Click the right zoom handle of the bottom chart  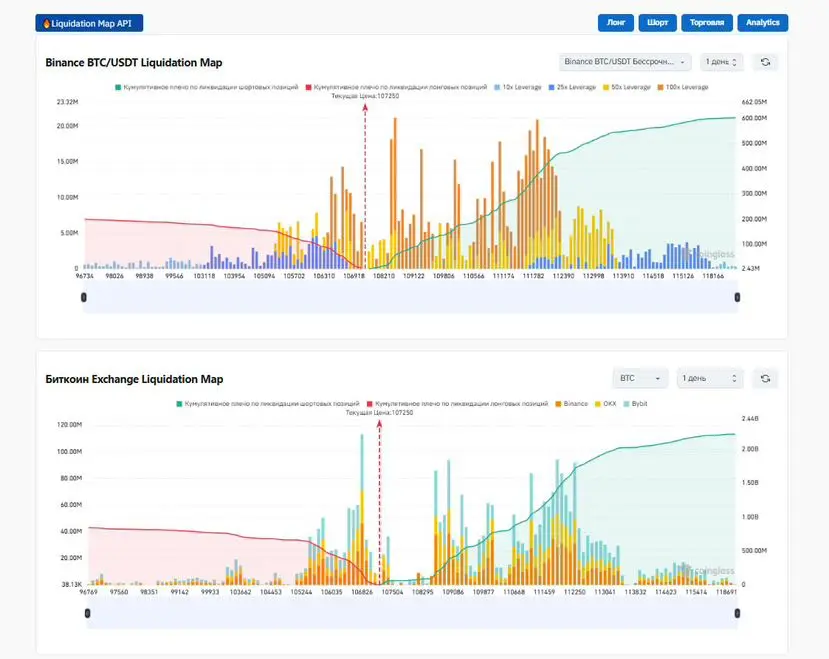pyautogui.click(x=737, y=613)
